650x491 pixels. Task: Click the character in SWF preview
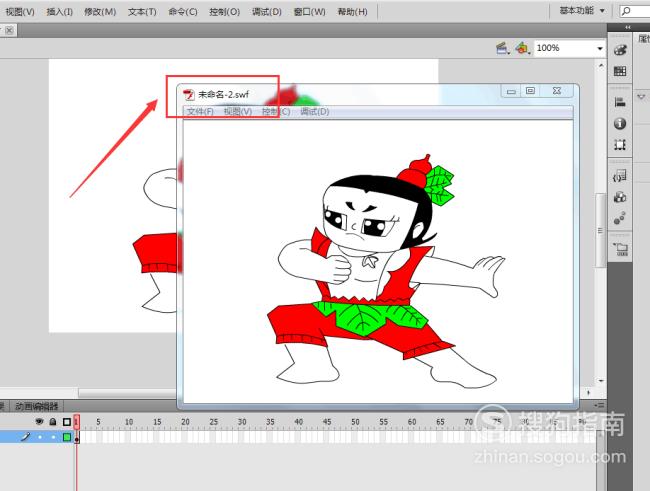[388, 272]
